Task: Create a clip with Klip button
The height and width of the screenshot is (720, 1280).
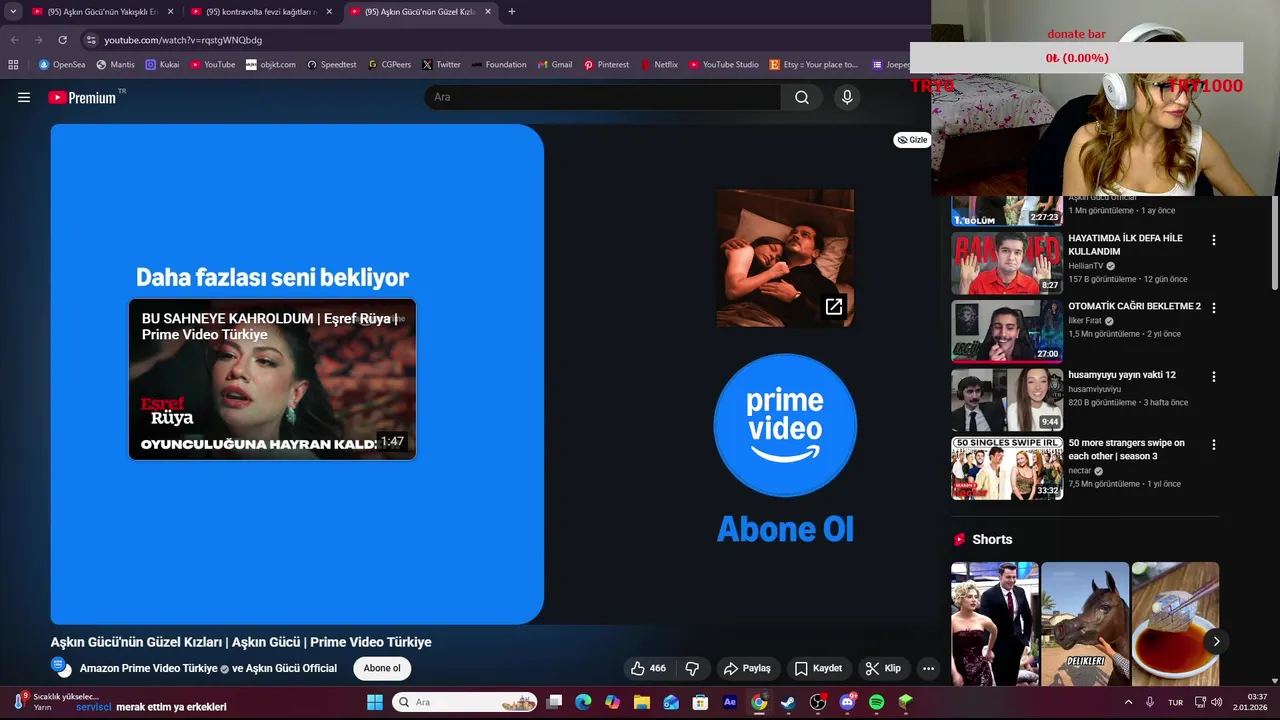Action: (883, 668)
